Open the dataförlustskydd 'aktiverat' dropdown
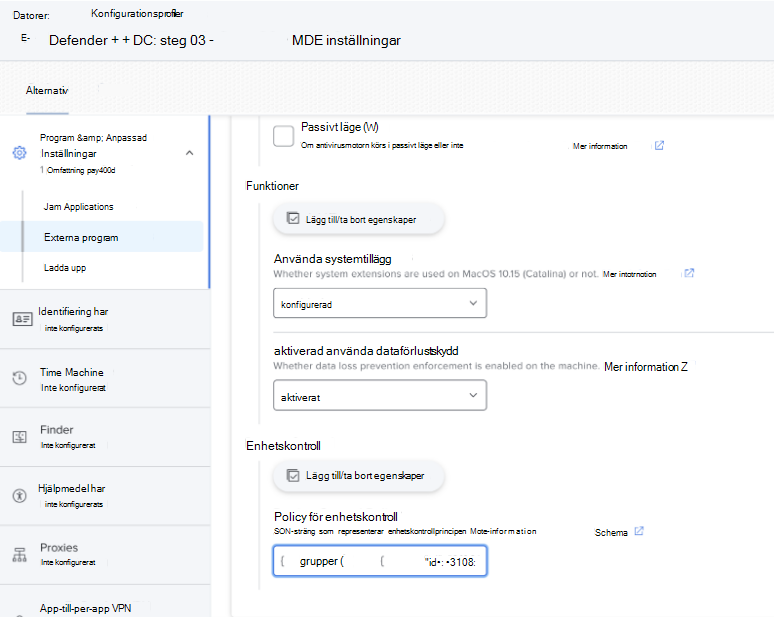This screenshot has width=774, height=617. point(380,395)
